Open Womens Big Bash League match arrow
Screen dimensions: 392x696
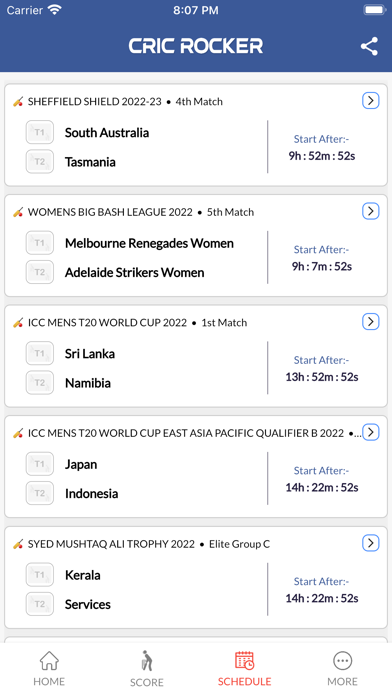(x=371, y=211)
